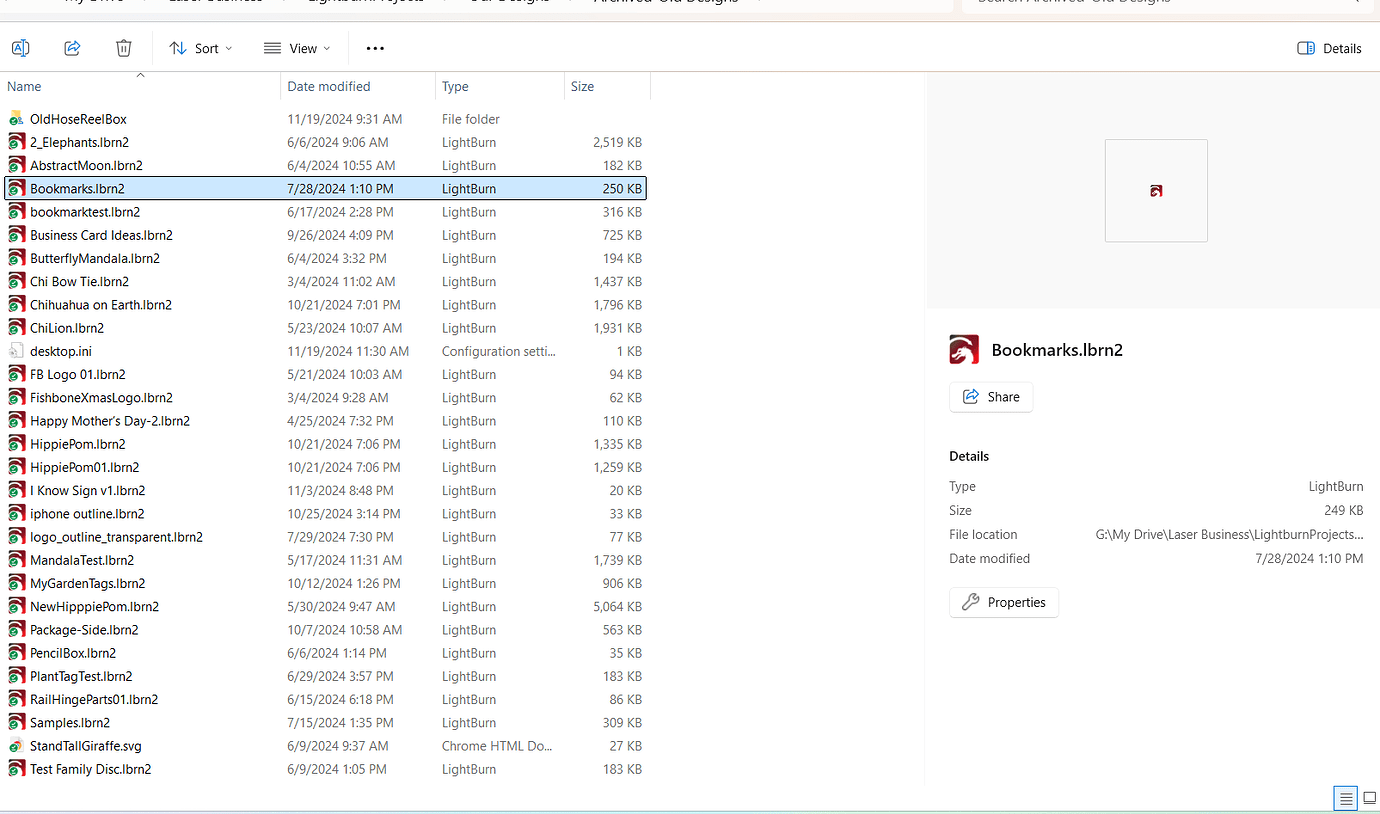
Task: Select HippiePom01.lbrn2 file
Action: click(x=85, y=467)
